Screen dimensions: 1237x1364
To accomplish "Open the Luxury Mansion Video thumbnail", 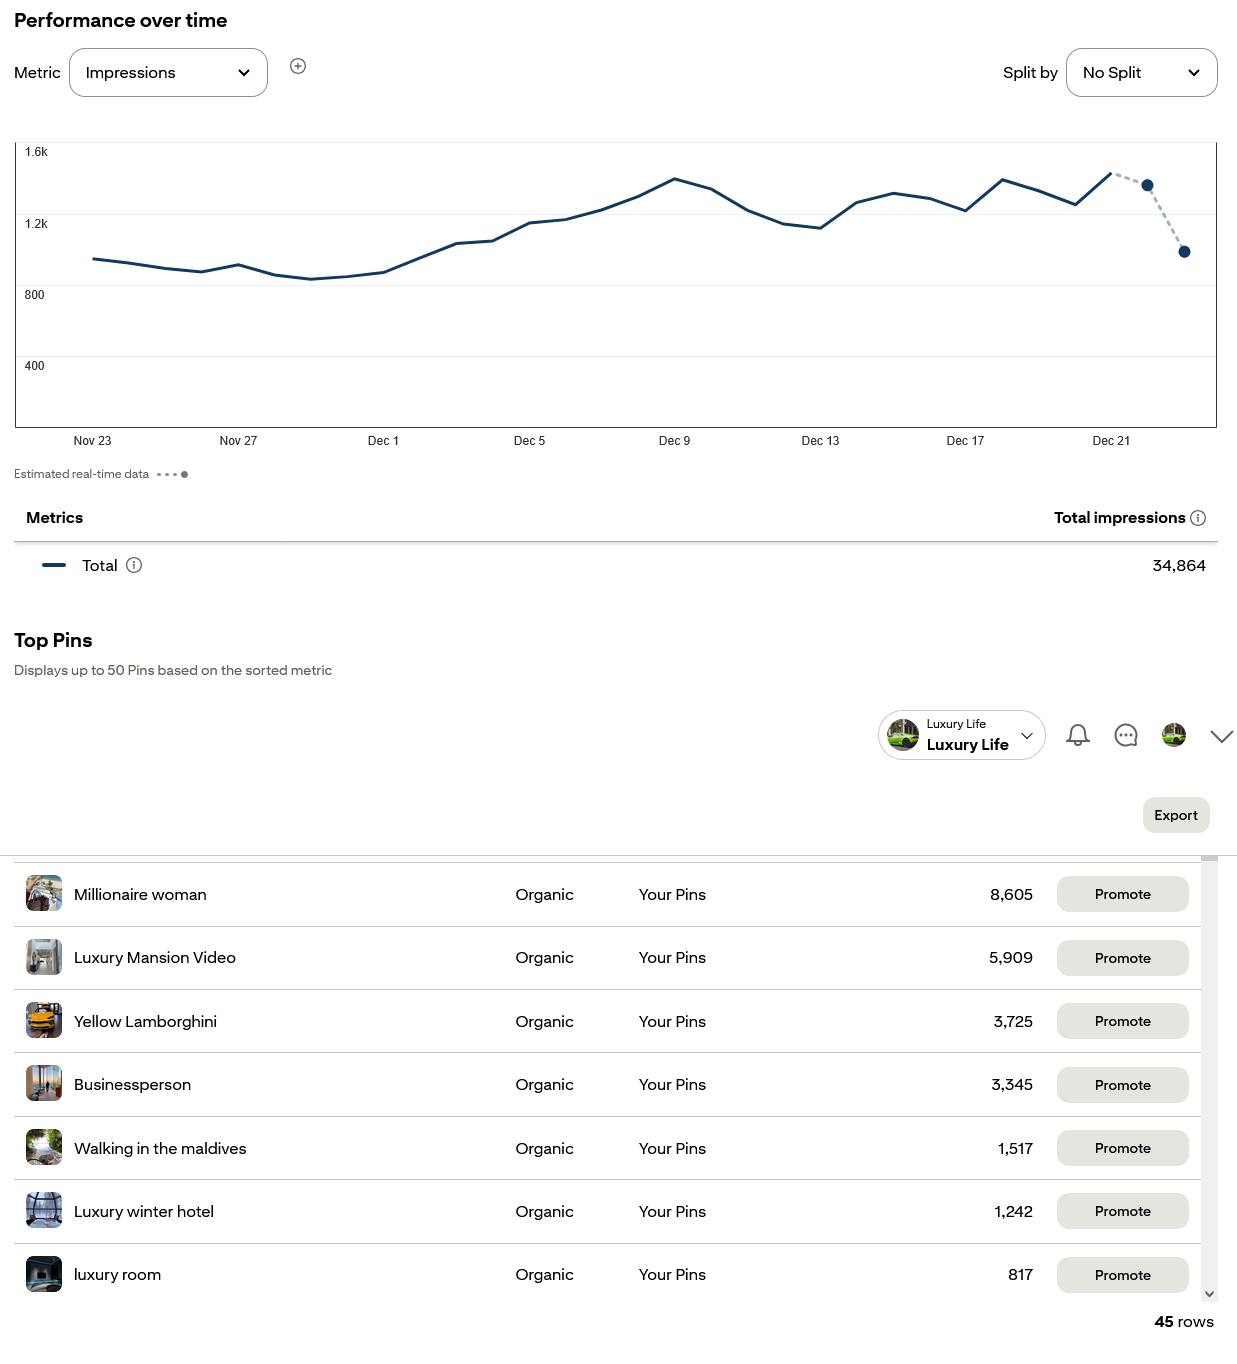I will [44, 957].
